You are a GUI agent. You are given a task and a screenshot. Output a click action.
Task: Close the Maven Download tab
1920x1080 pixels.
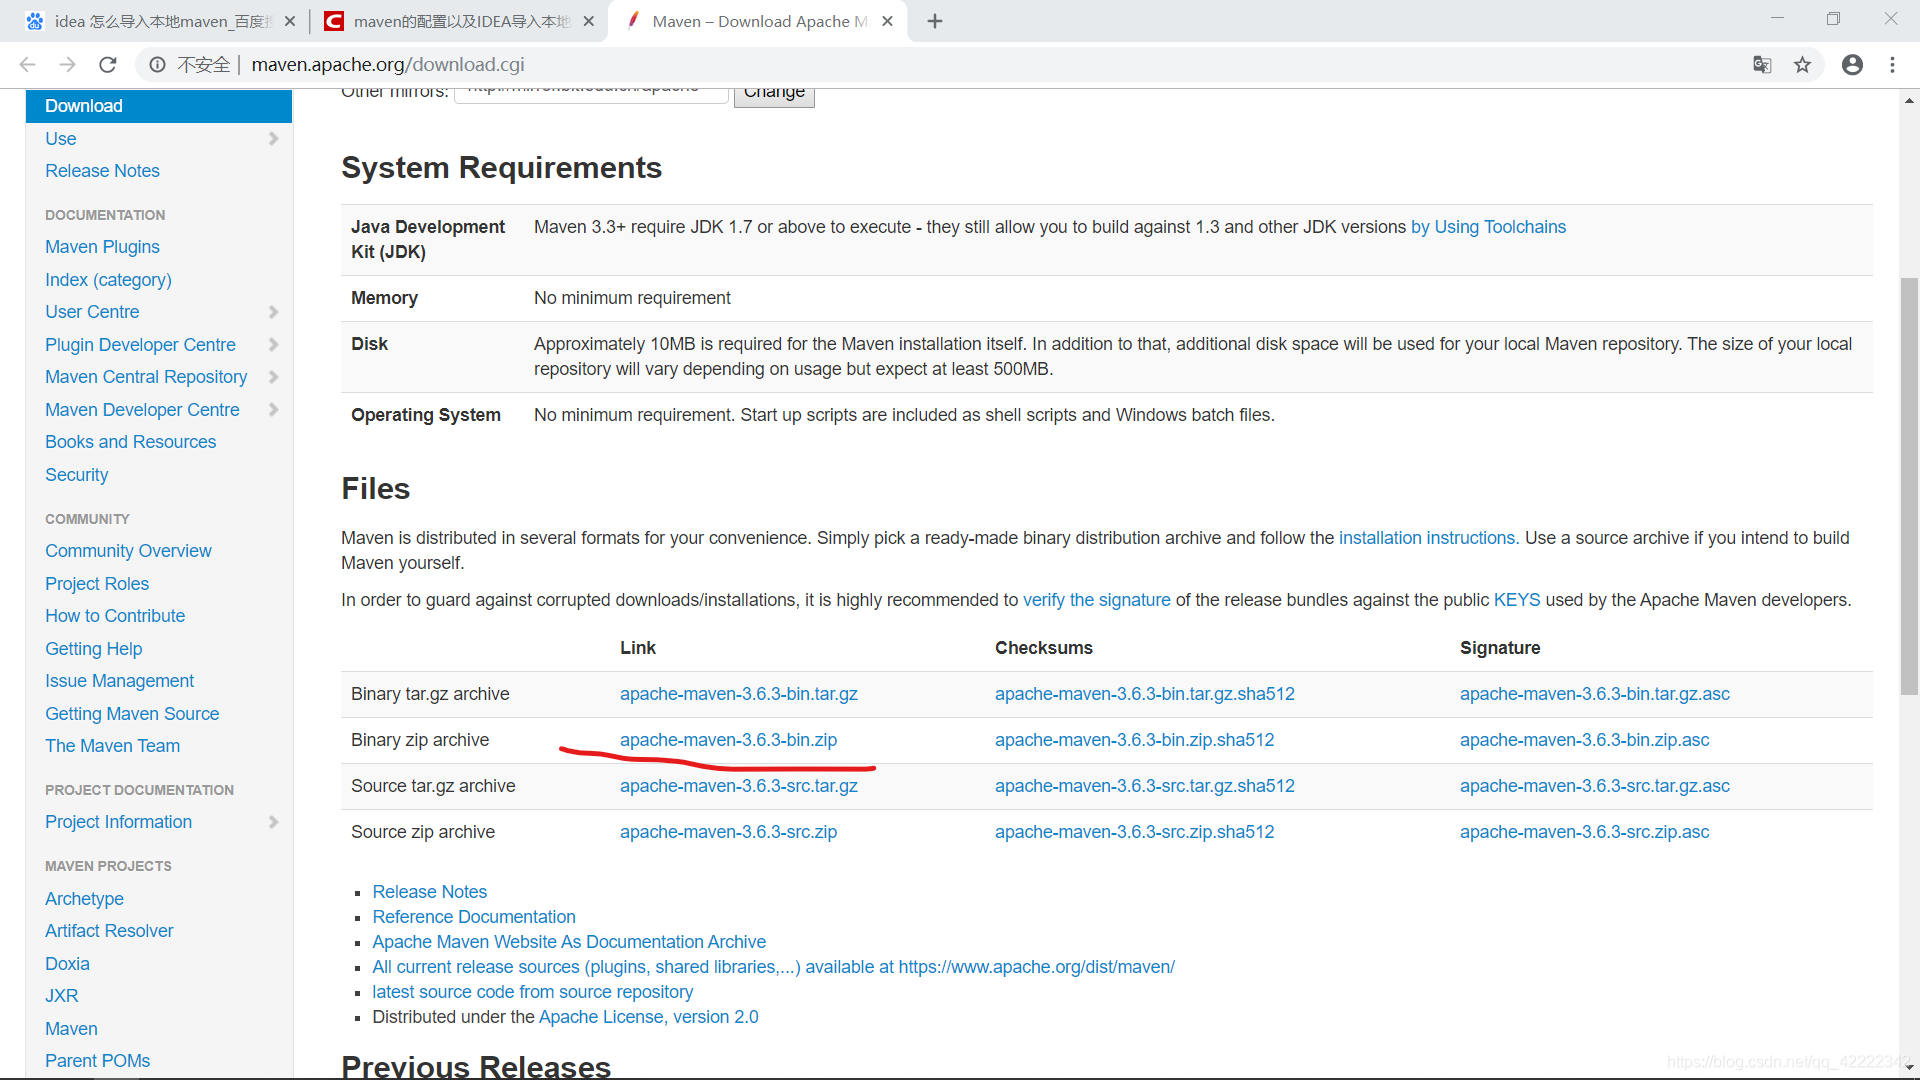click(887, 21)
